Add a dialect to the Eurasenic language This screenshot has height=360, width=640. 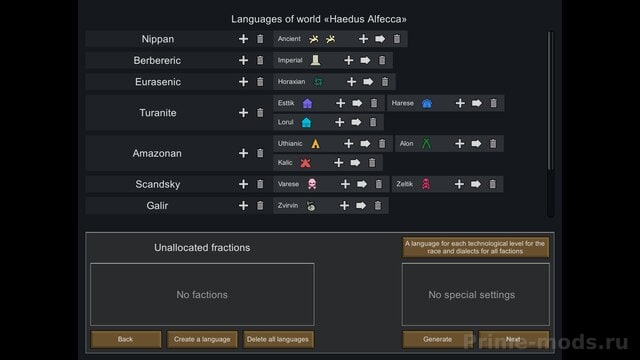point(243,82)
